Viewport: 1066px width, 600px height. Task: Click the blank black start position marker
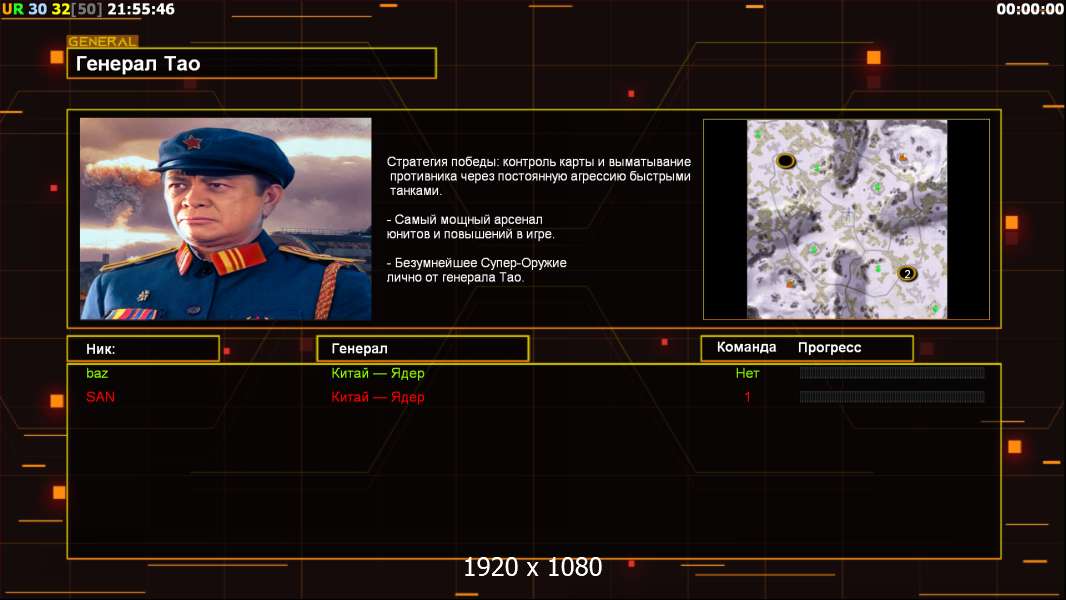pos(786,161)
